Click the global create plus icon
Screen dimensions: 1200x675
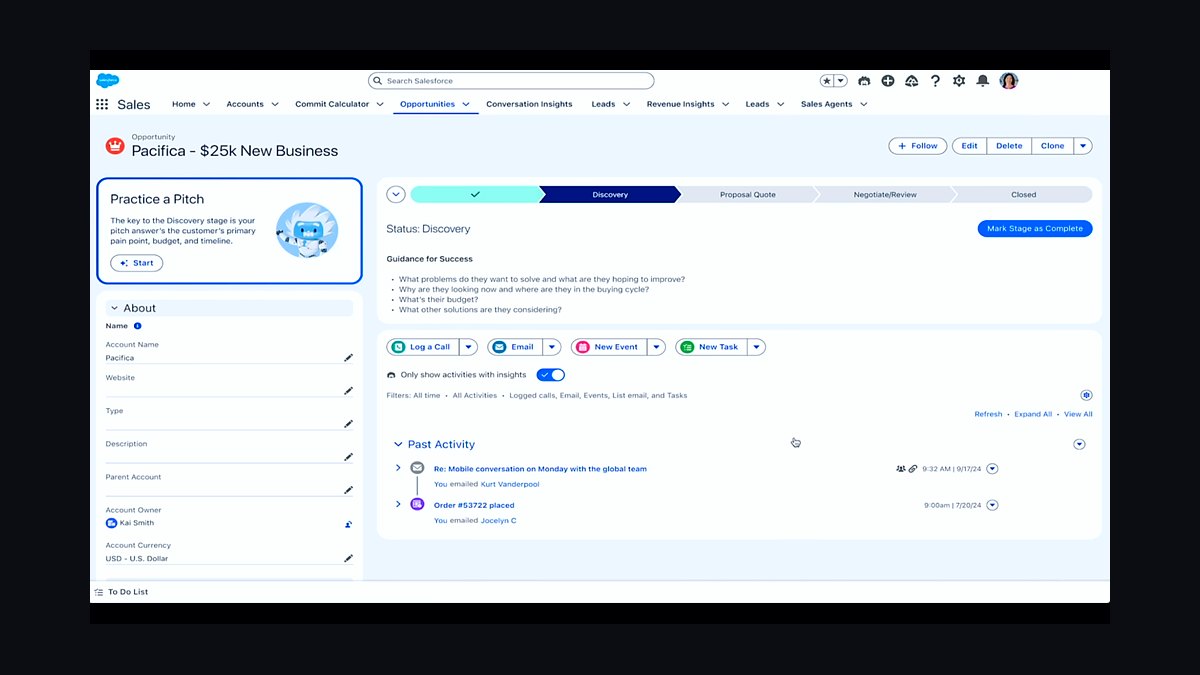pos(888,81)
